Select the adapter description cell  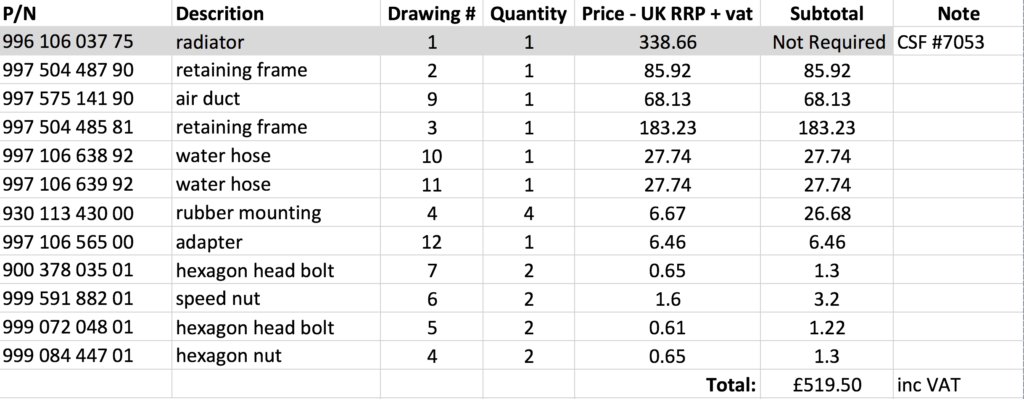tap(276, 242)
